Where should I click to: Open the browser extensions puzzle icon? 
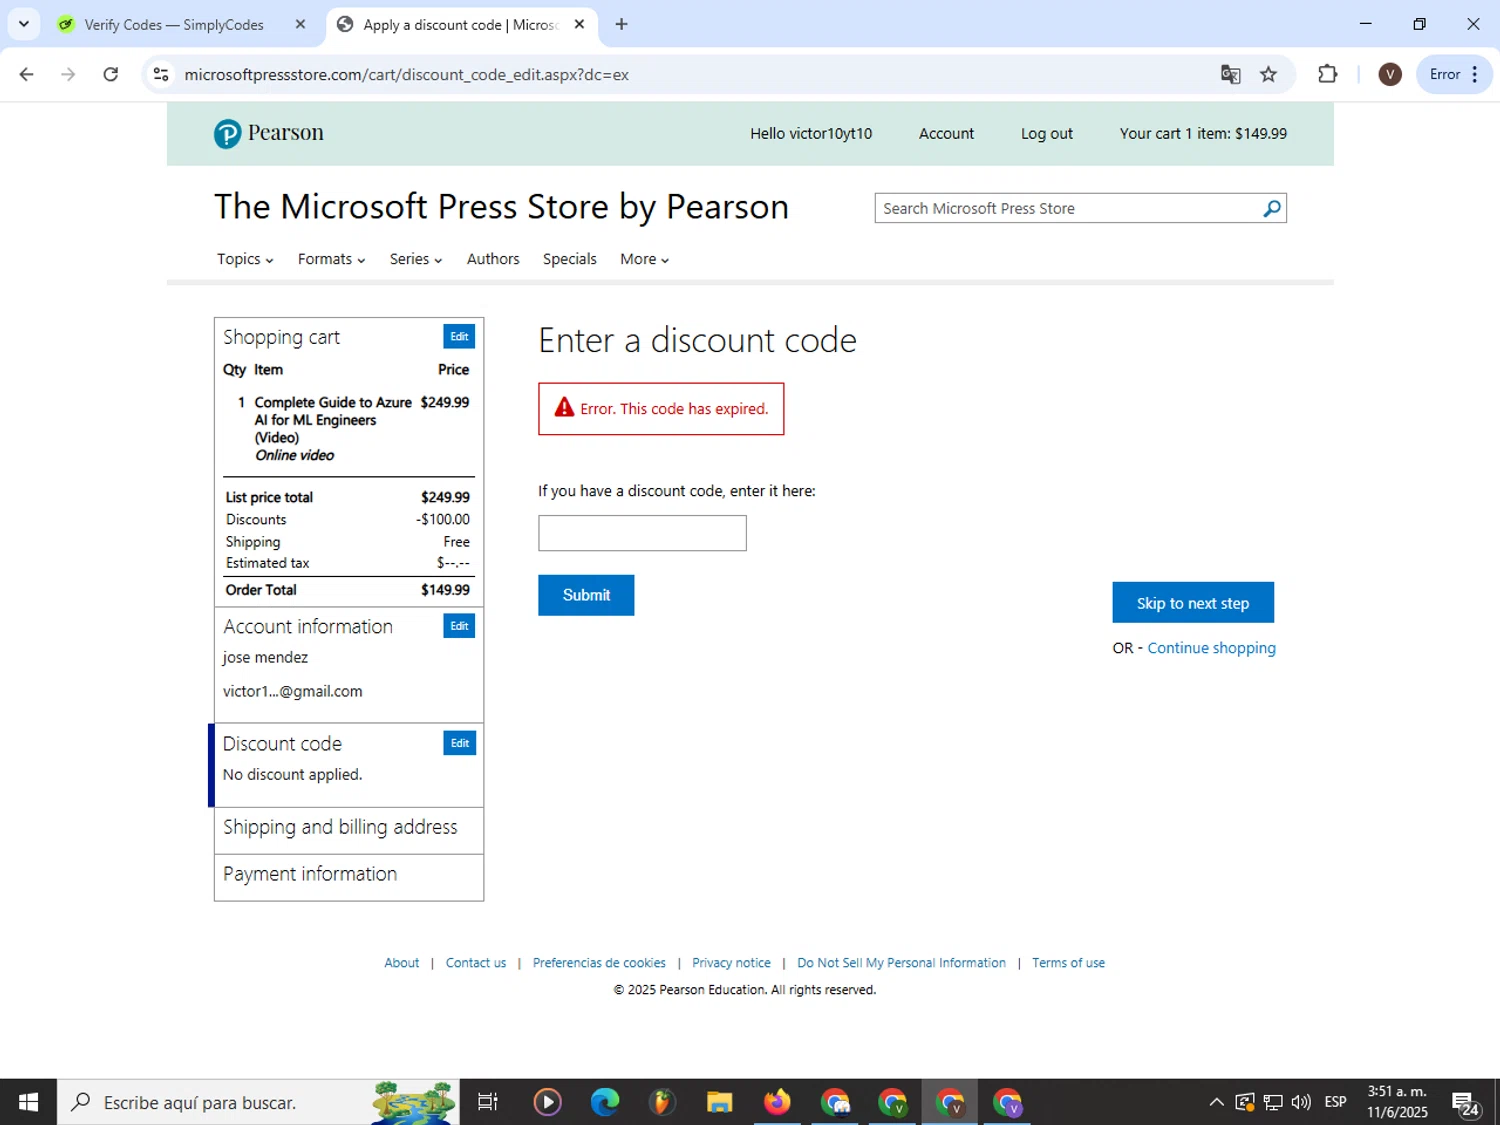(1327, 74)
